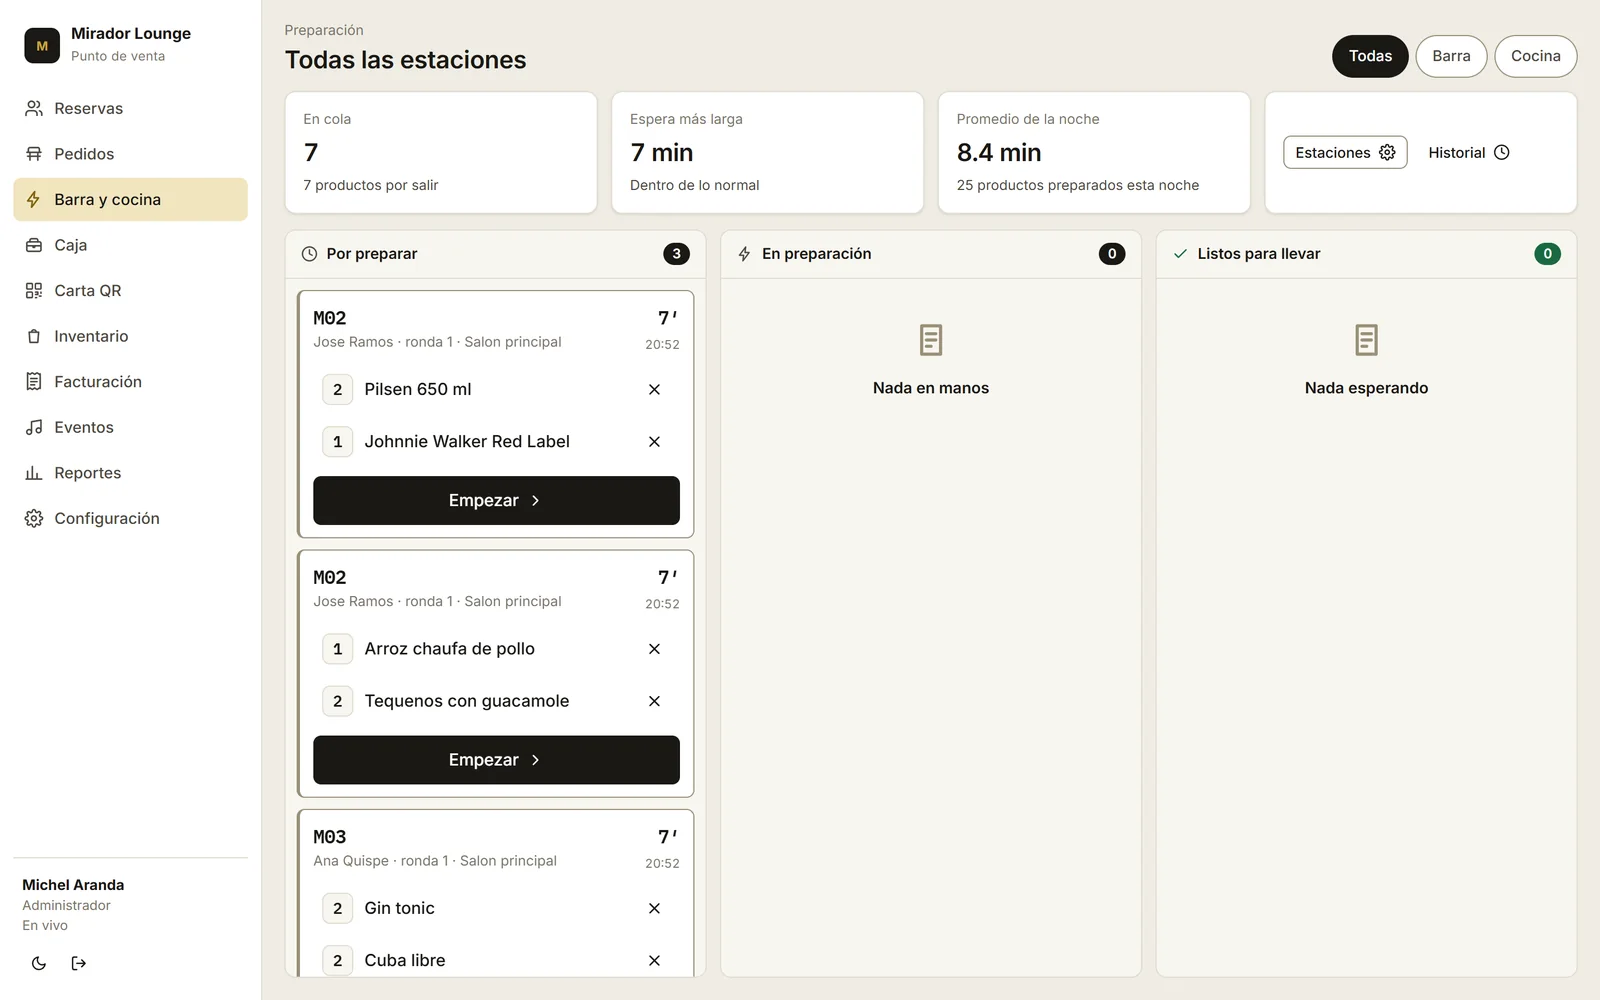Click the En preparación lightning icon

point(744,254)
